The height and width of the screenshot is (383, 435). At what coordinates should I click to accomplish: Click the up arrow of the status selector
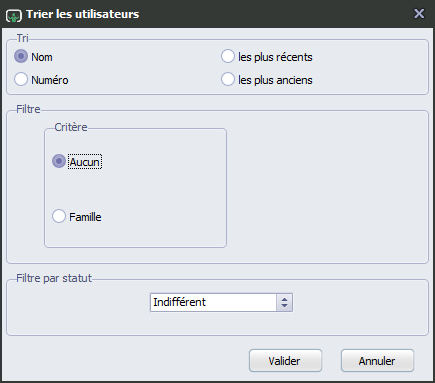[284, 299]
